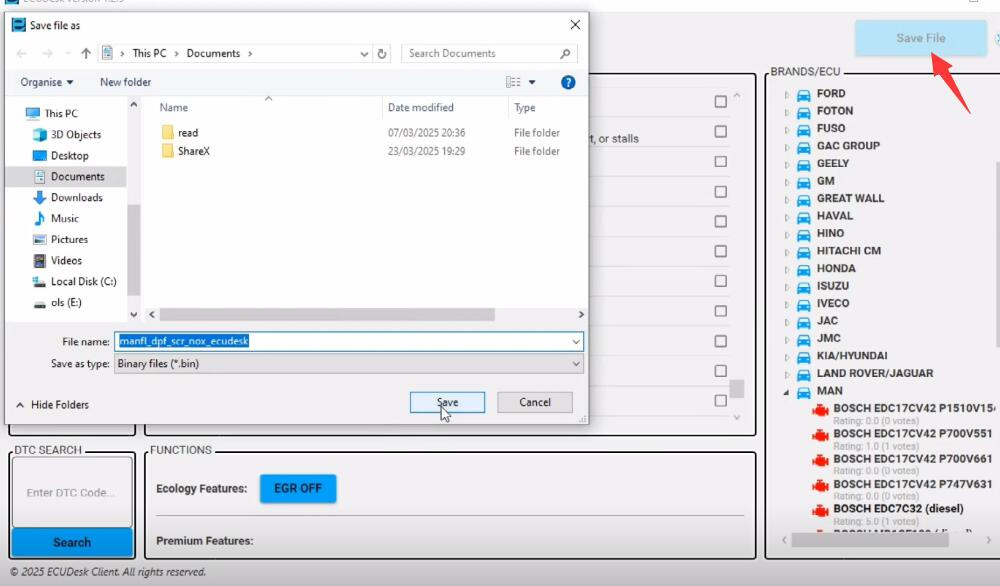Open the Save as type dropdown
Screen dimensions: 1000x586
(x=575, y=363)
